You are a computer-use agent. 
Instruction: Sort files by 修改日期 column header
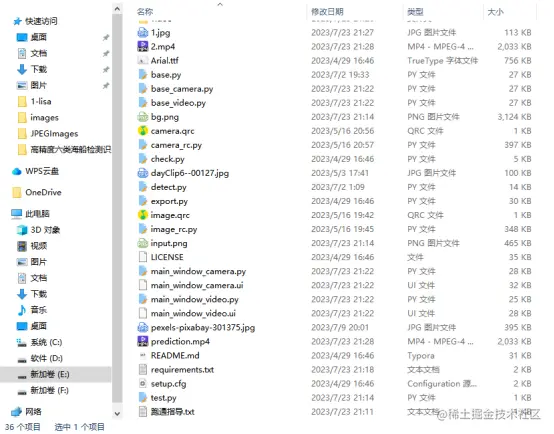[x=327, y=12]
